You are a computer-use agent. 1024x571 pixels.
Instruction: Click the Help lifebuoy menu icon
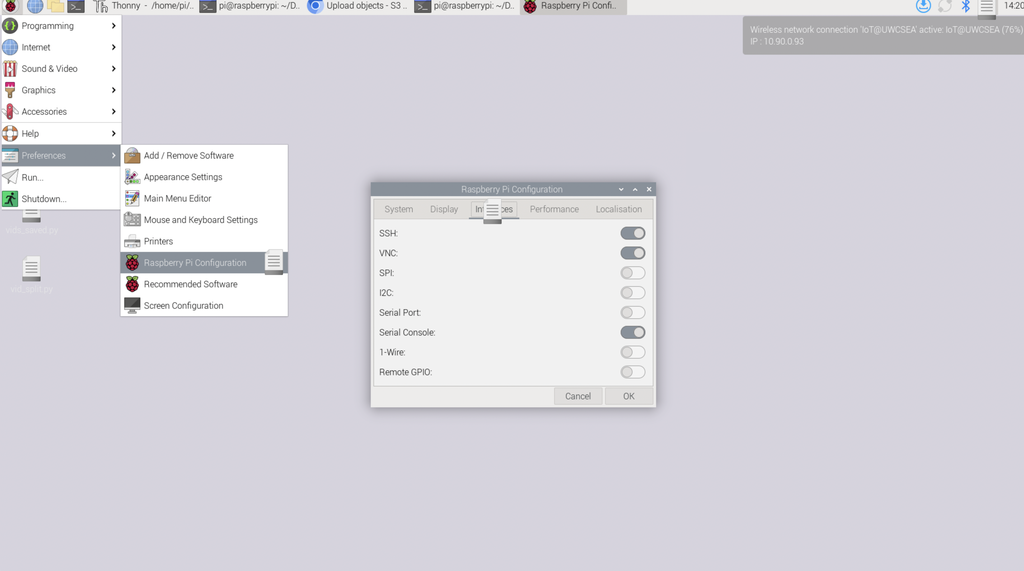click(x=10, y=133)
